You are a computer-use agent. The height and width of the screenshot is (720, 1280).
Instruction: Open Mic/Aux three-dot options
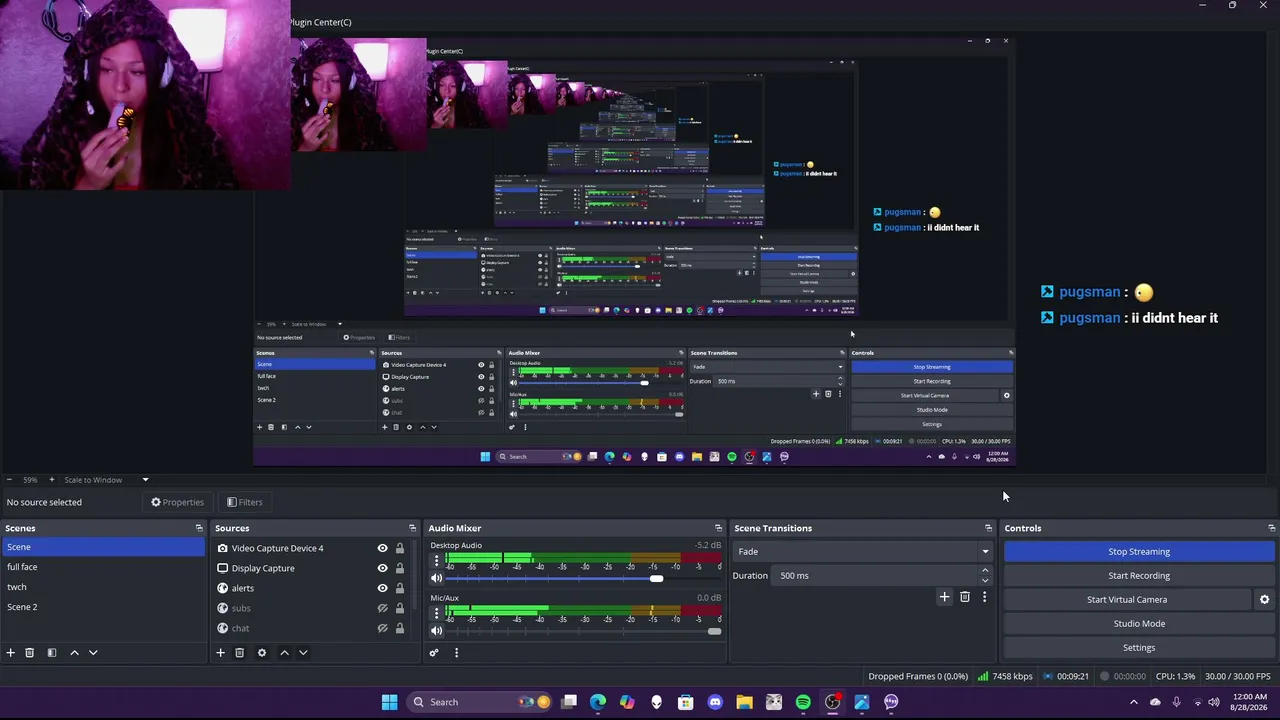click(x=436, y=612)
